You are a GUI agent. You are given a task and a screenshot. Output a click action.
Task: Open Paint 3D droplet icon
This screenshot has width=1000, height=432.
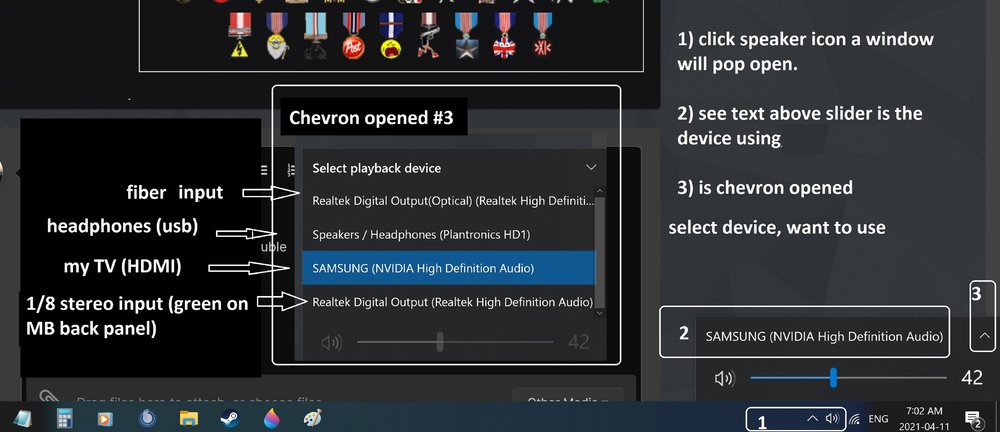tap(272, 417)
